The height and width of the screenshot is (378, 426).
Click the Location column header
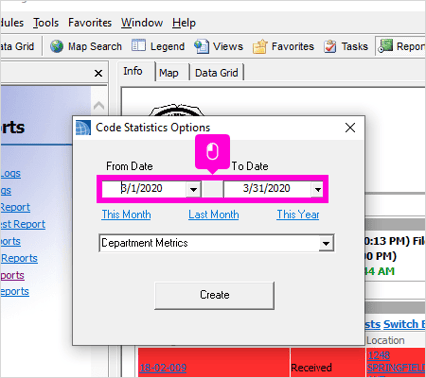click(385, 340)
